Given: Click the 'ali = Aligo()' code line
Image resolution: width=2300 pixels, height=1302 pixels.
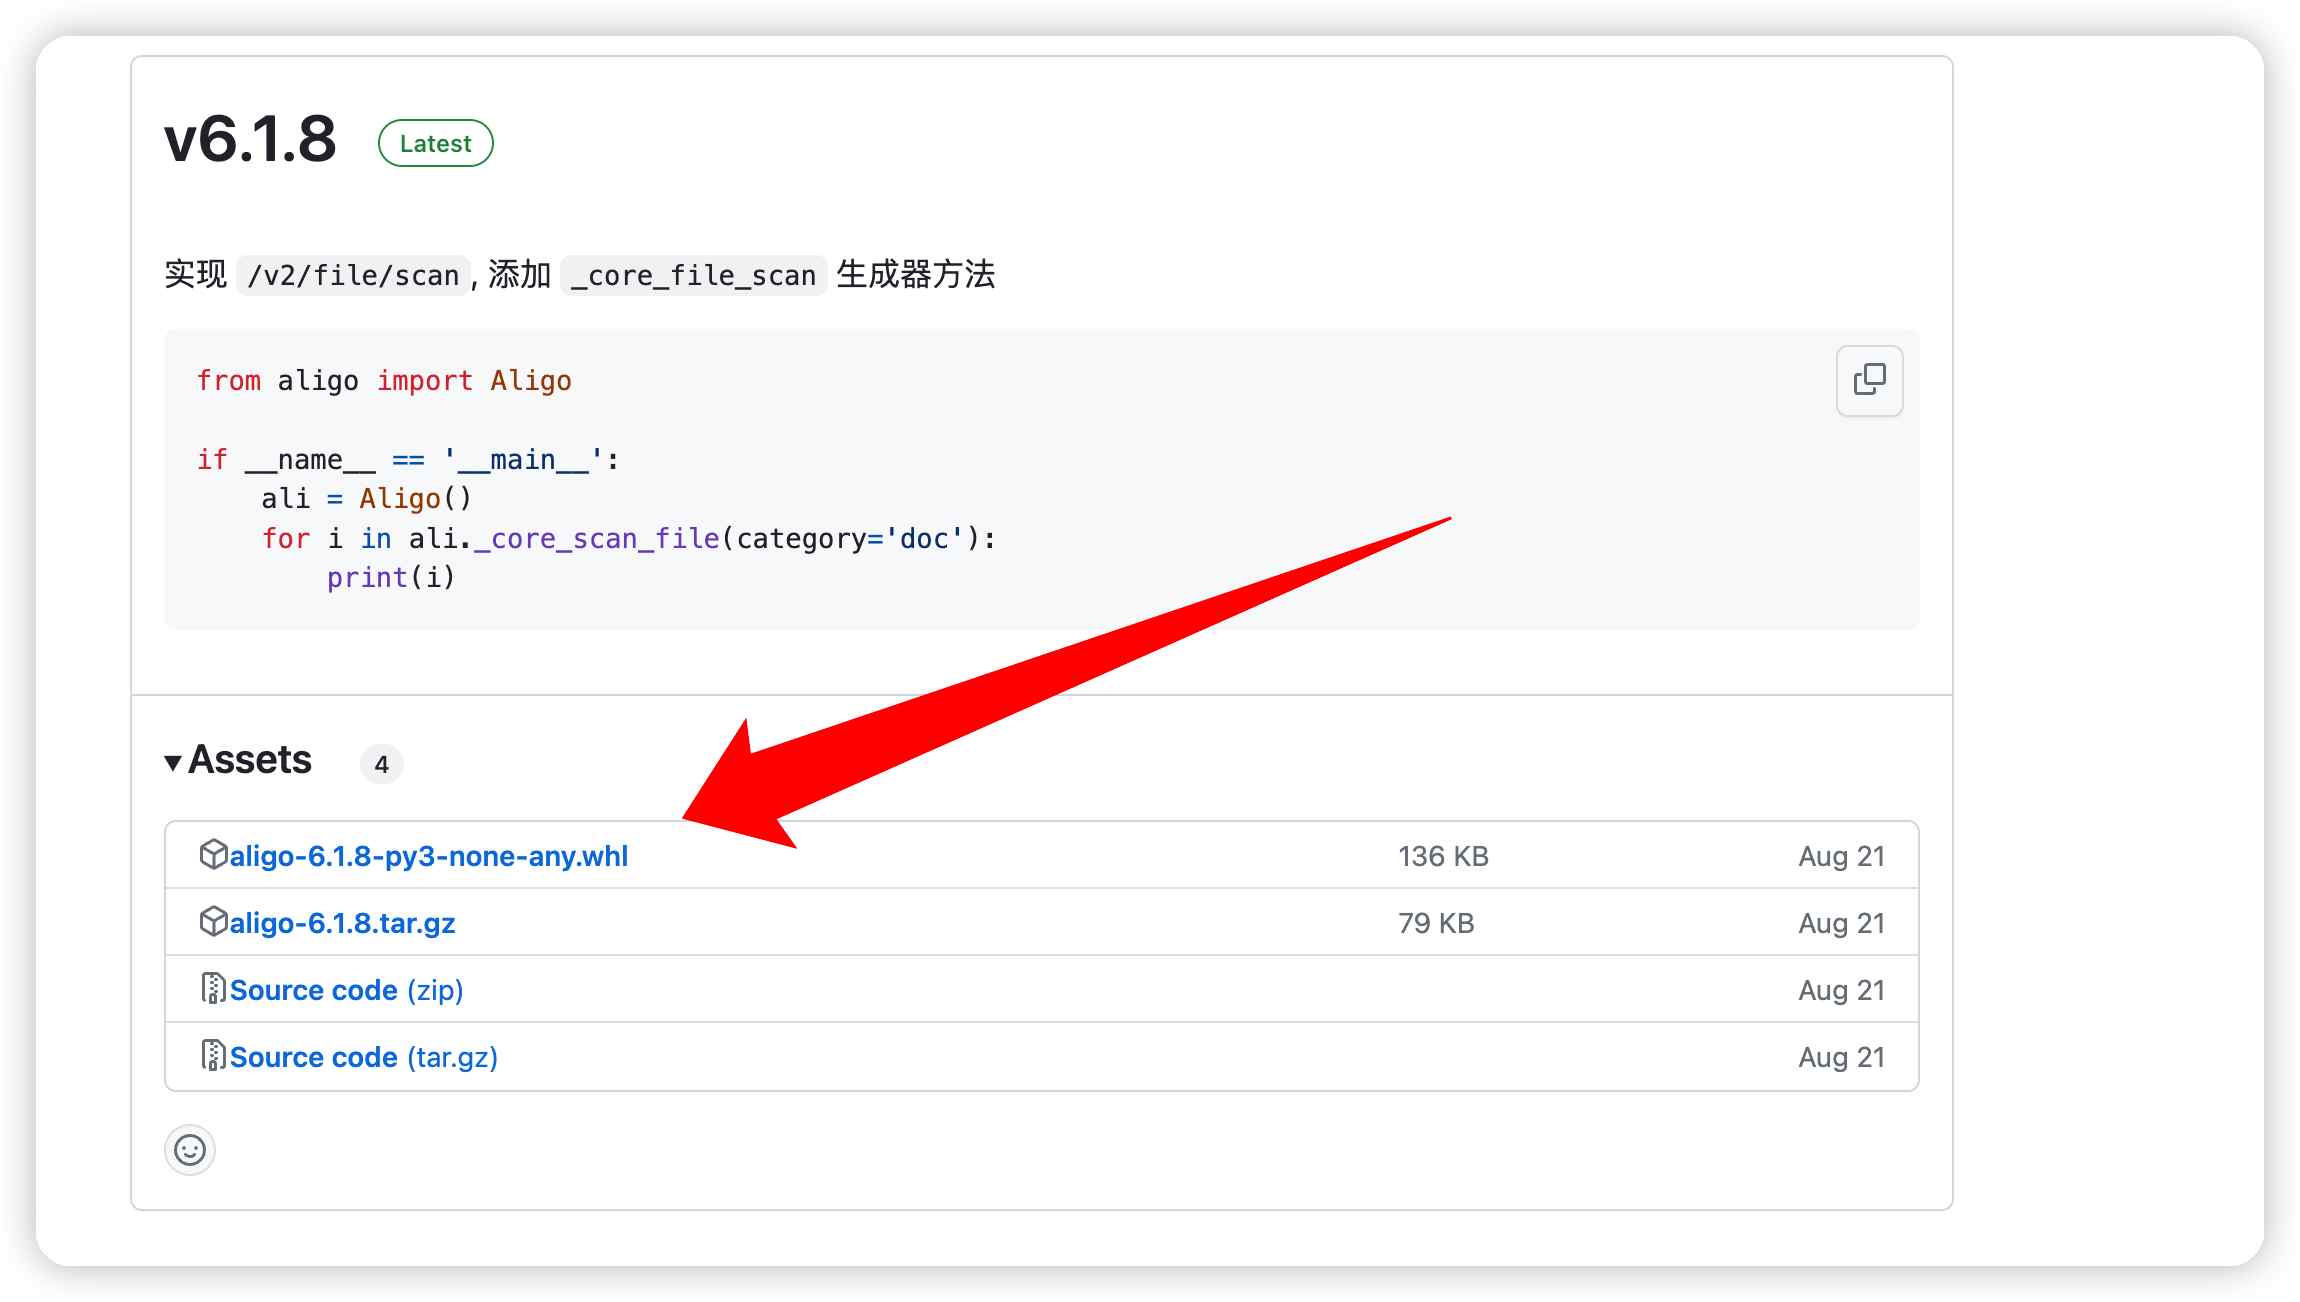Looking at the screenshot, I should tap(366, 499).
